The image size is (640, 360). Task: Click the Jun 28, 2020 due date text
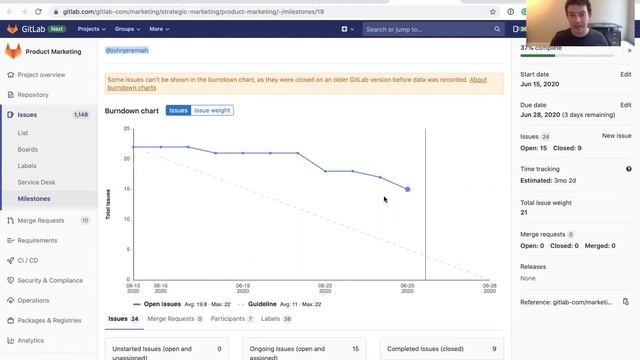[x=540, y=115]
